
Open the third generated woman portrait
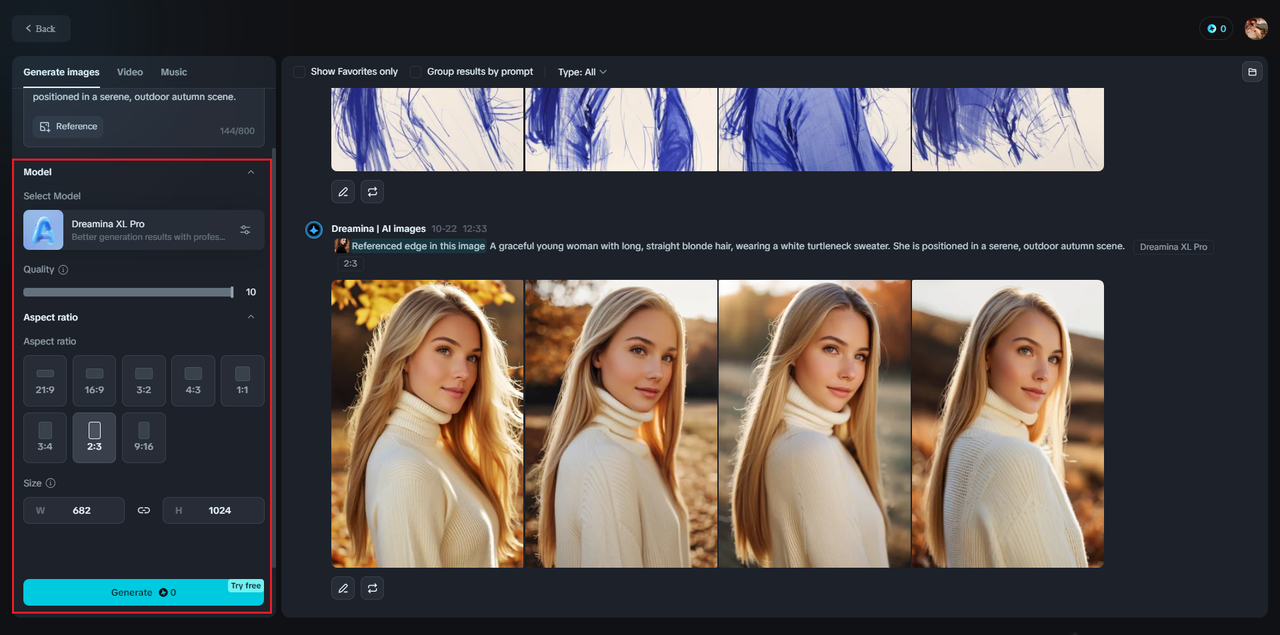pyautogui.click(x=814, y=424)
